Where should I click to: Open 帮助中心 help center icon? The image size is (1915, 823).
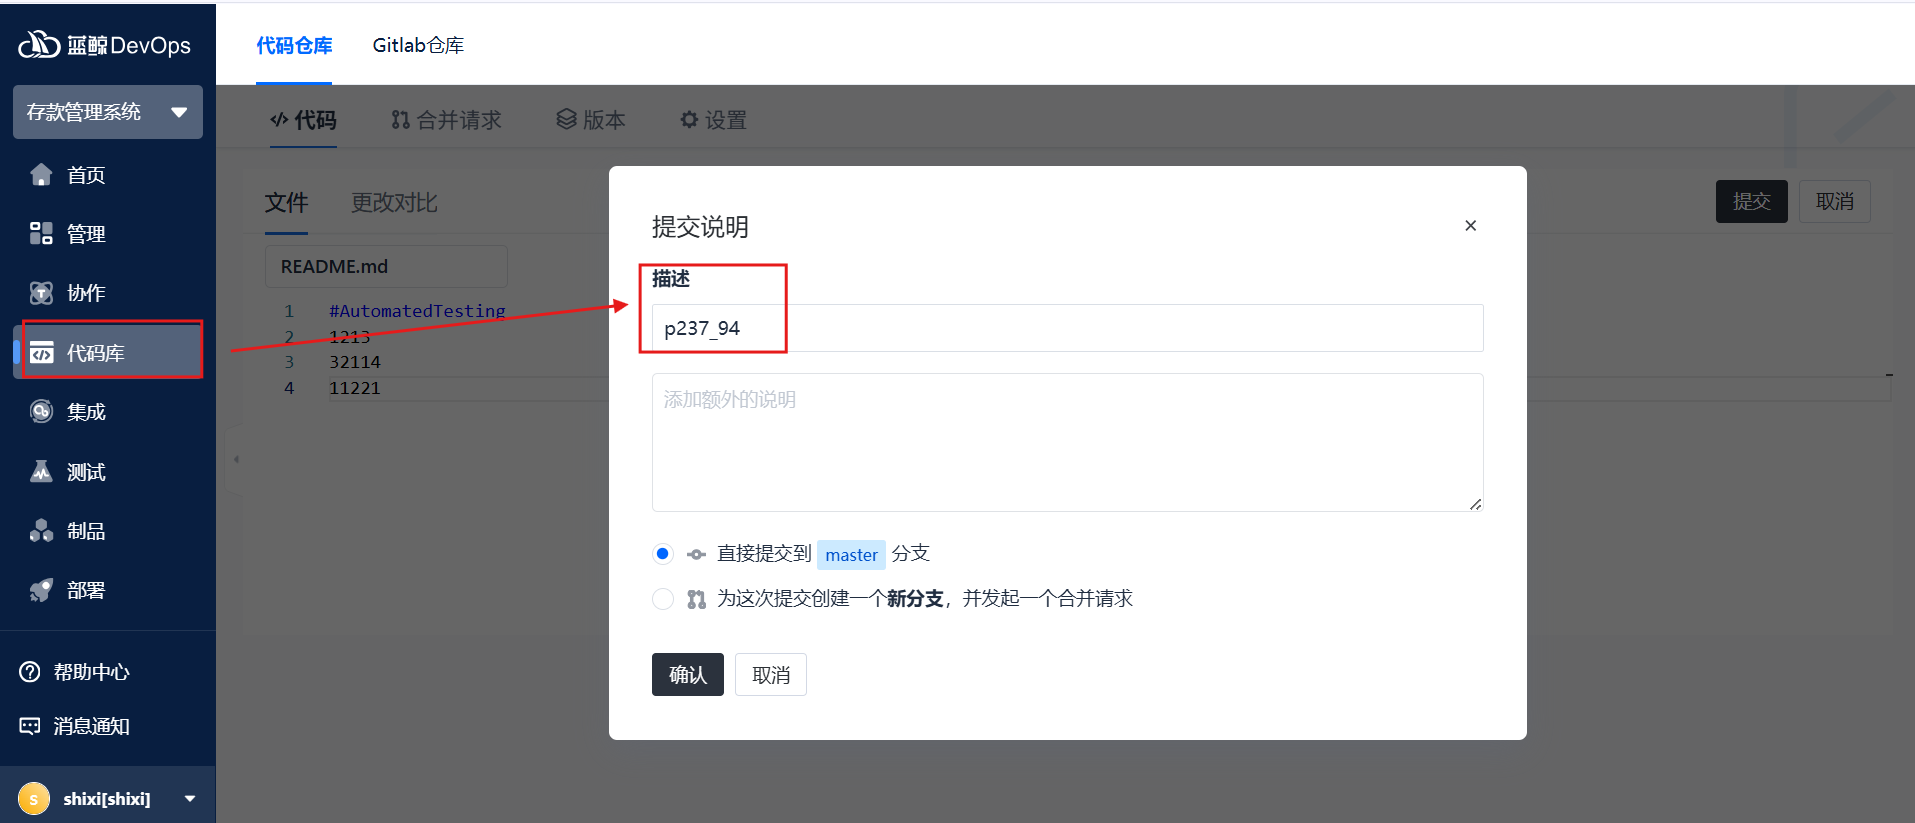(30, 672)
